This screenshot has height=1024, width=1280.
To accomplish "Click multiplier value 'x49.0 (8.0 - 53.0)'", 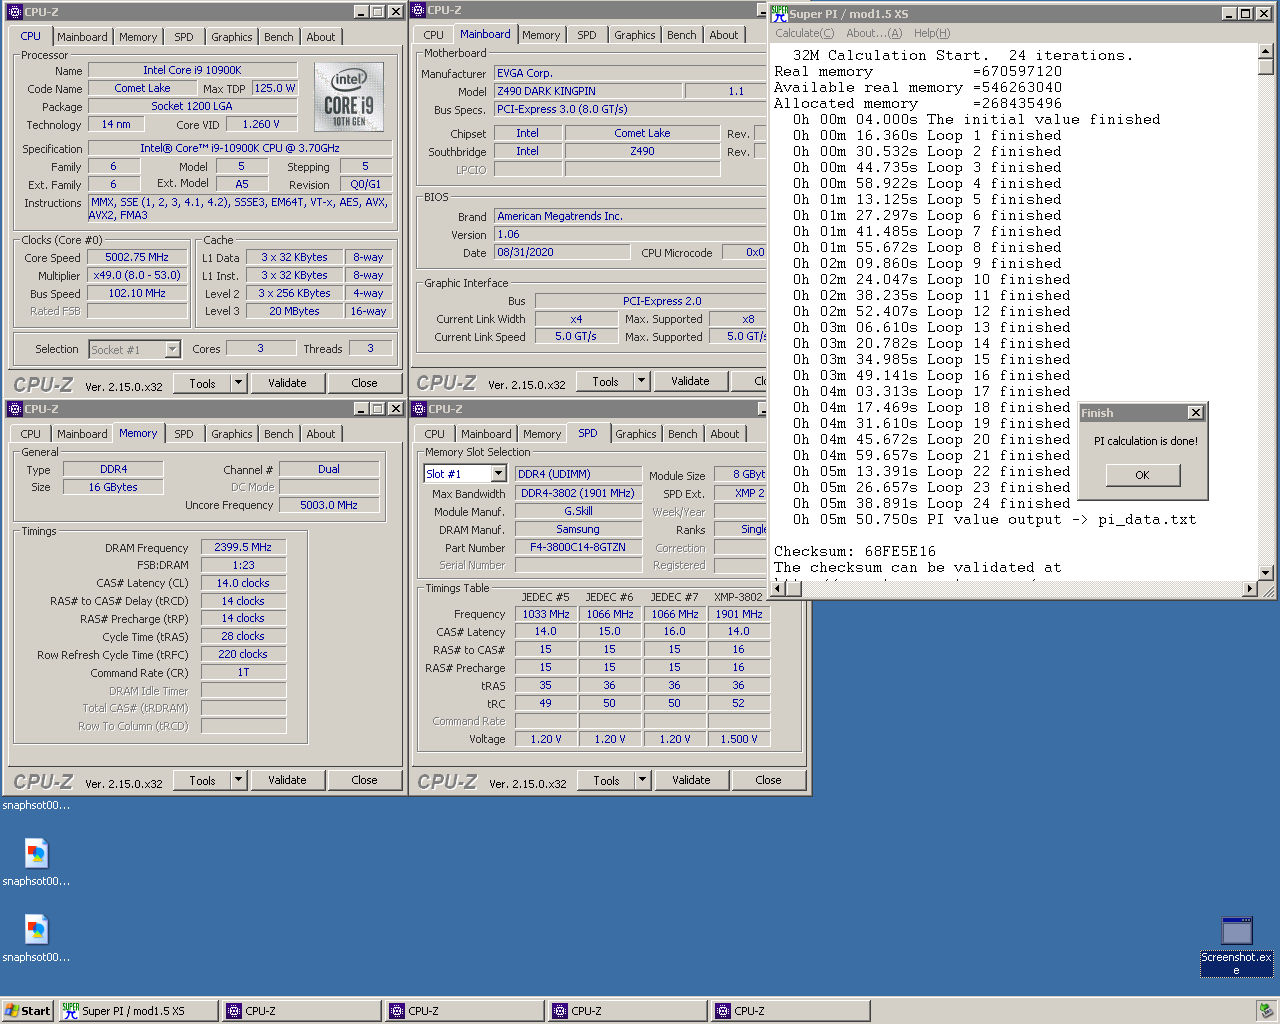I will click(137, 275).
